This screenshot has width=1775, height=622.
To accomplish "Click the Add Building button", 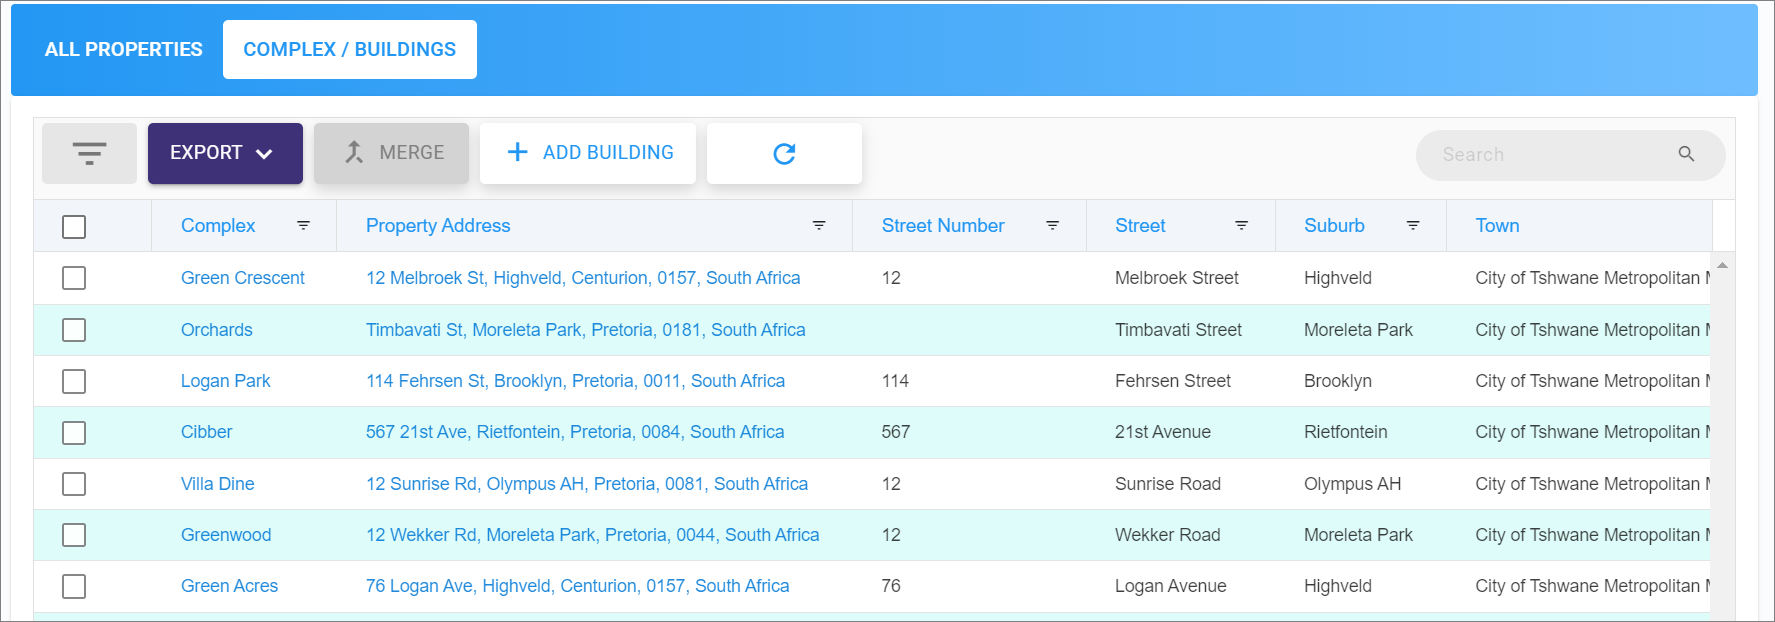I will 588,153.
